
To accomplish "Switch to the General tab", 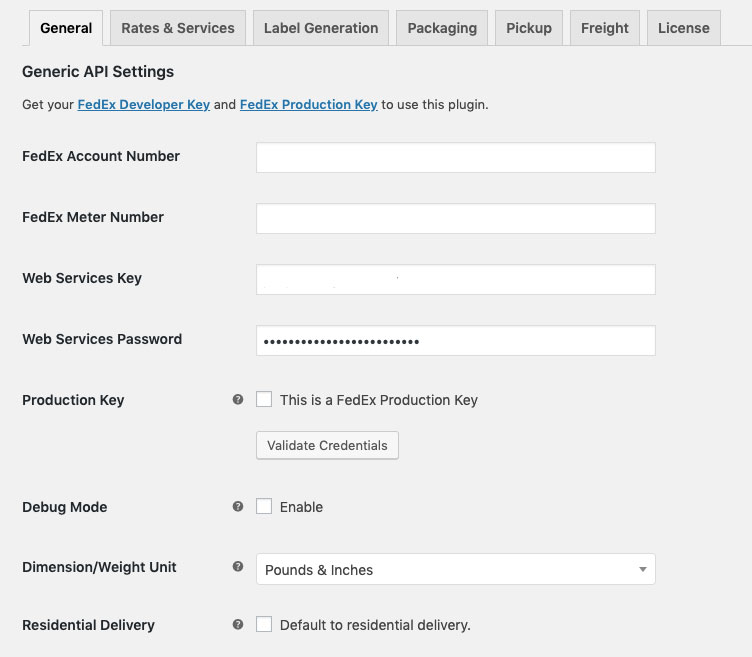I will point(66,28).
